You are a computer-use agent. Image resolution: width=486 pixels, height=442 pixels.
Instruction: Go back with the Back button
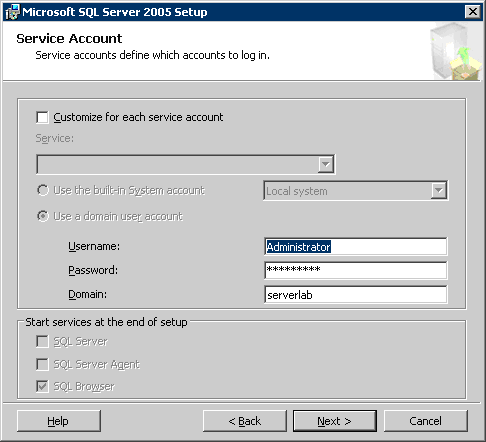tap(245, 421)
